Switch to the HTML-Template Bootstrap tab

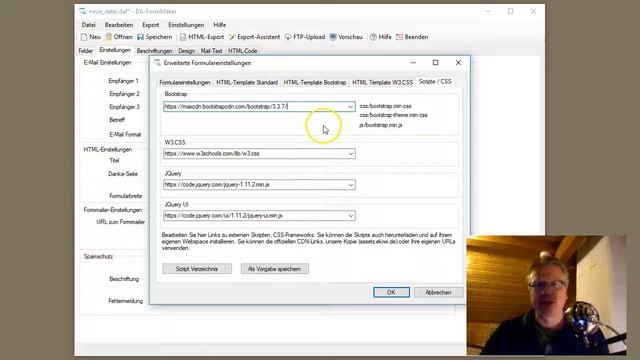click(315, 82)
